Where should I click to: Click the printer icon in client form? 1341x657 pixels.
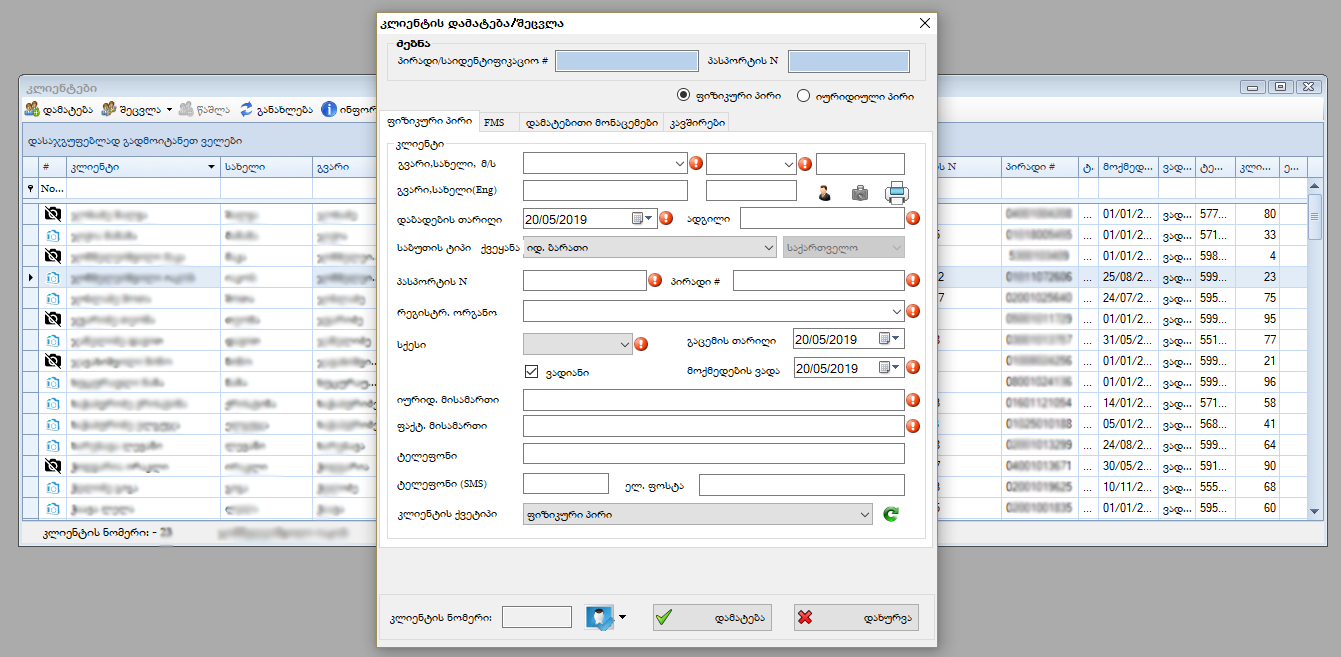pyautogui.click(x=895, y=193)
